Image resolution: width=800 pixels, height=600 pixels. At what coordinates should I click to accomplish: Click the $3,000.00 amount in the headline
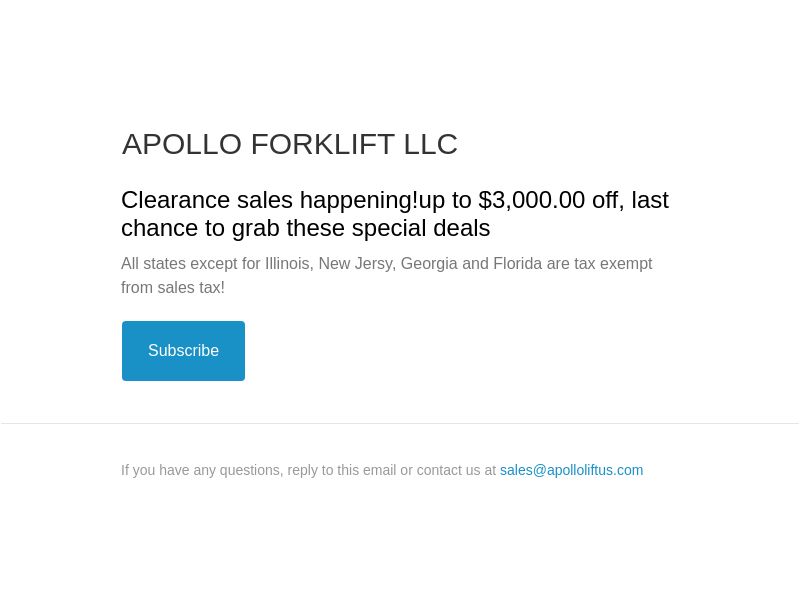[x=532, y=200]
